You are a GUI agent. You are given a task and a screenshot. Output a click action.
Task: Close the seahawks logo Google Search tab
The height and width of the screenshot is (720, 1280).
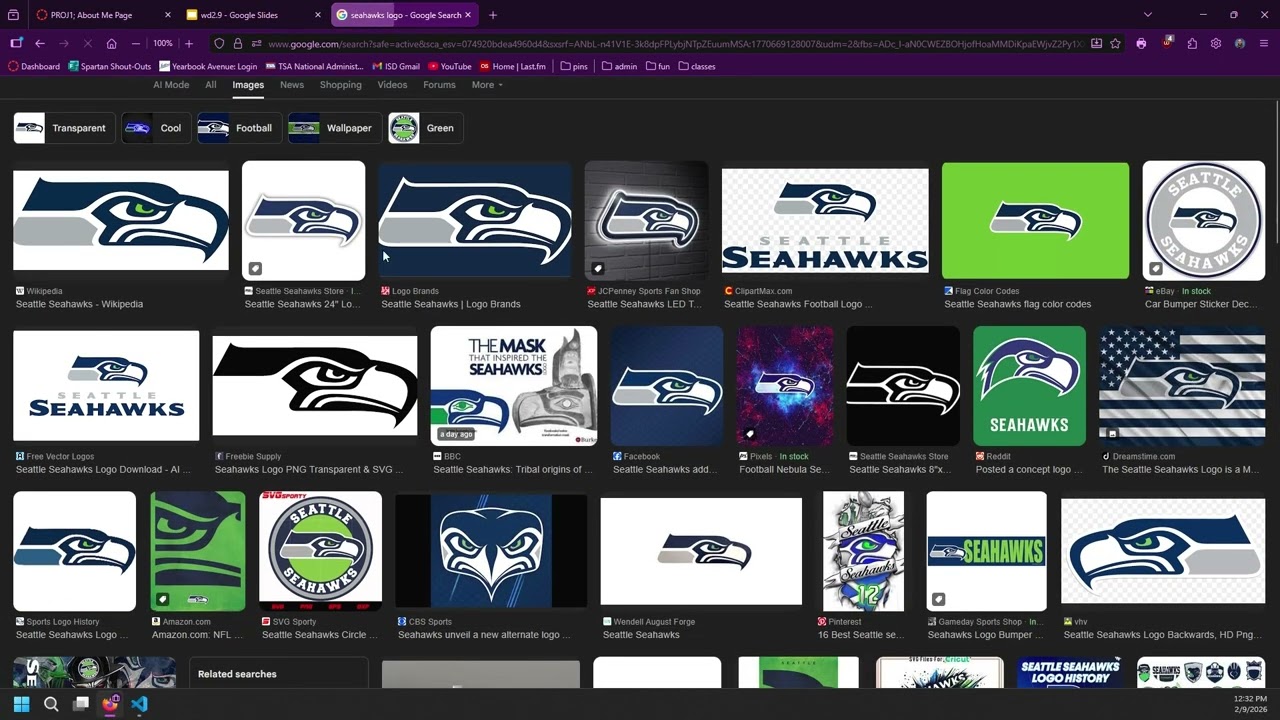(x=468, y=15)
